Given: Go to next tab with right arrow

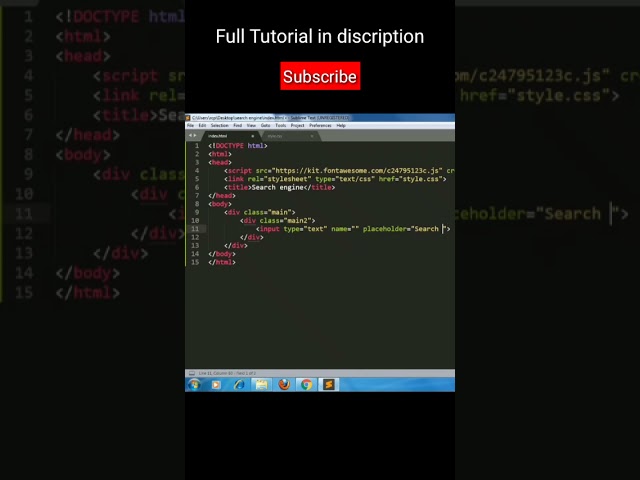Looking at the screenshot, I should [195, 136].
